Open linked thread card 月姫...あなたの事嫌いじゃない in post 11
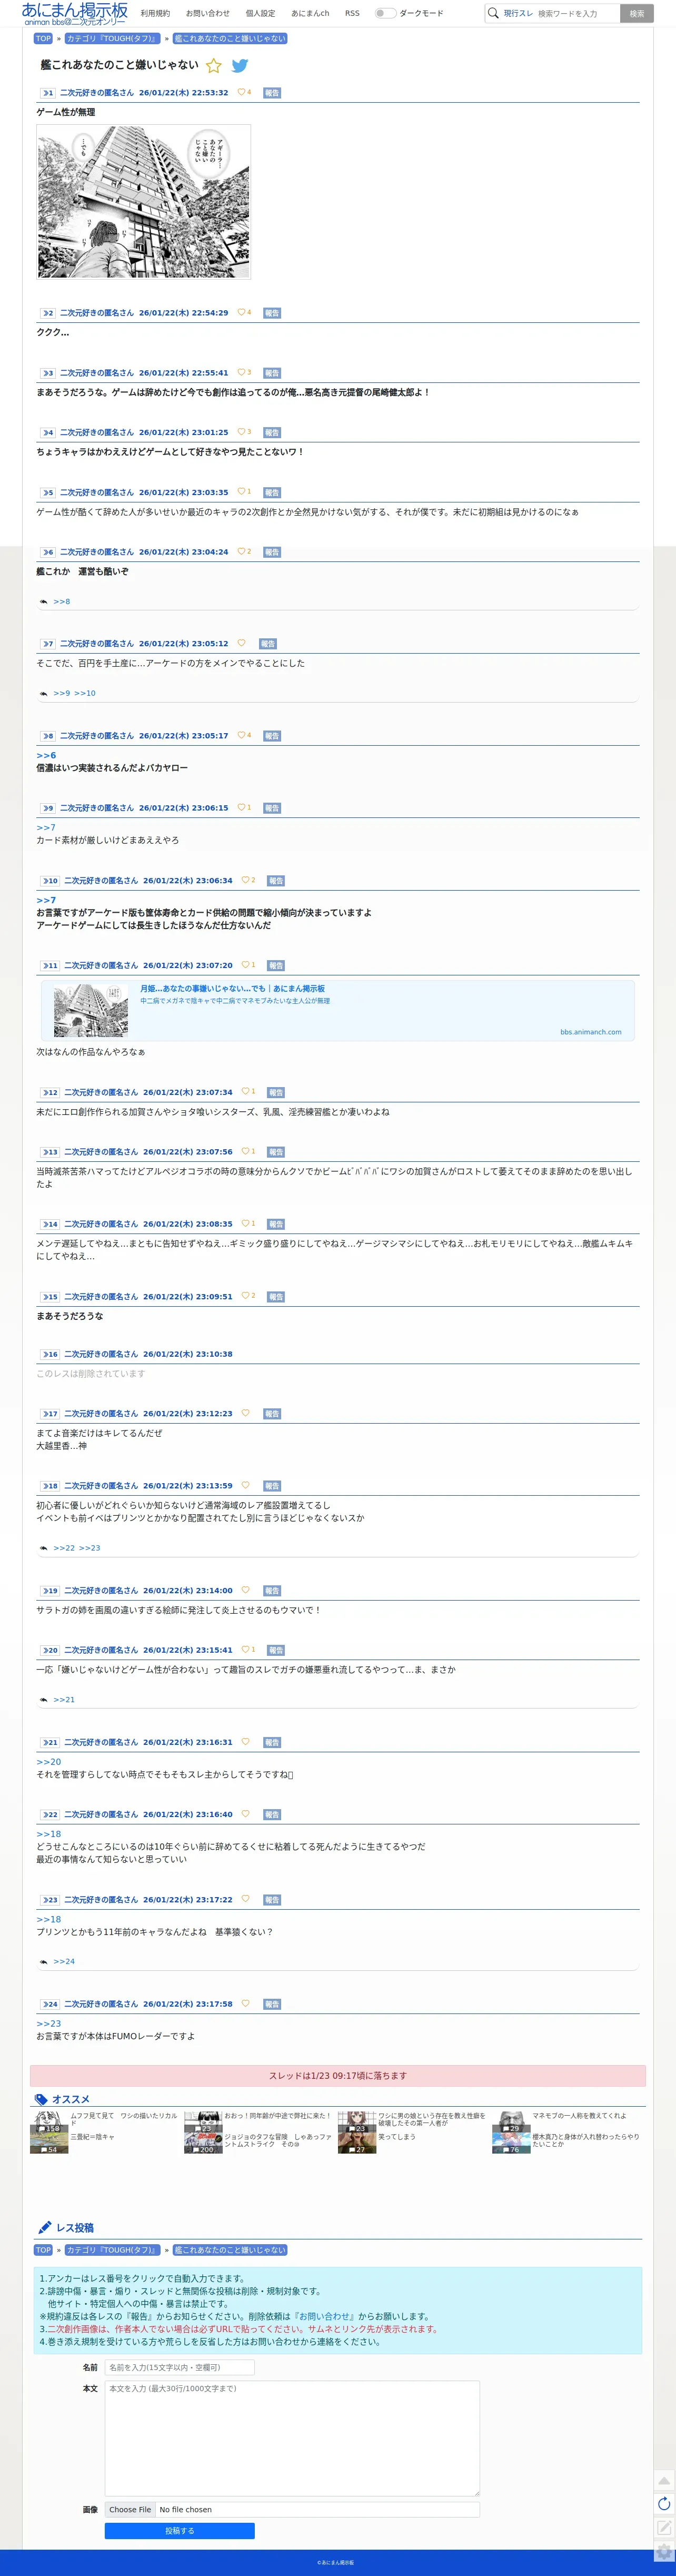This screenshot has height=2576, width=676. 338,1010
